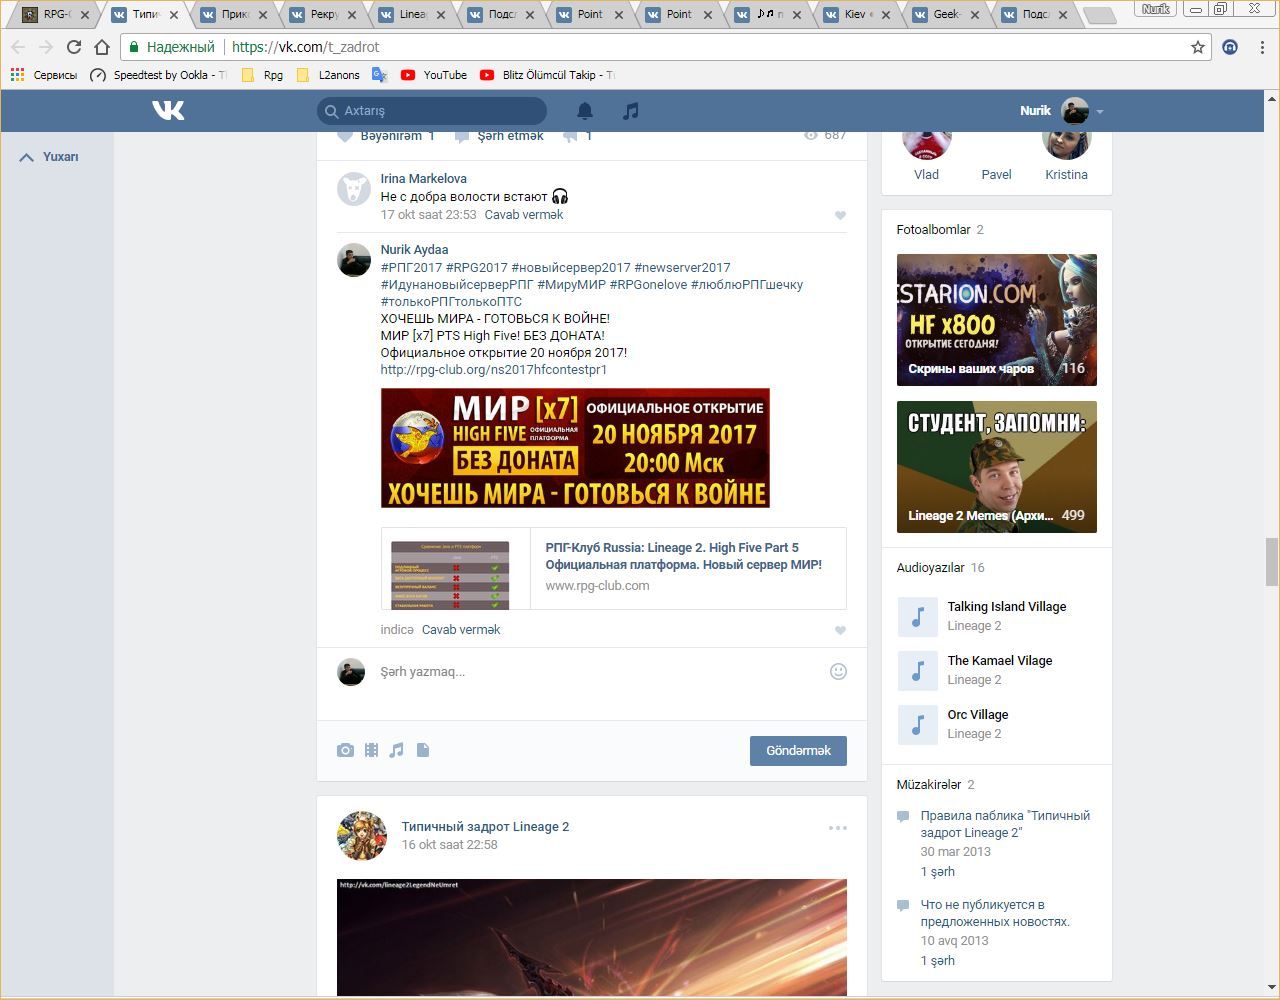The image size is (1280, 1000).
Task: Open the music player icon in VK header
Action: (630, 111)
